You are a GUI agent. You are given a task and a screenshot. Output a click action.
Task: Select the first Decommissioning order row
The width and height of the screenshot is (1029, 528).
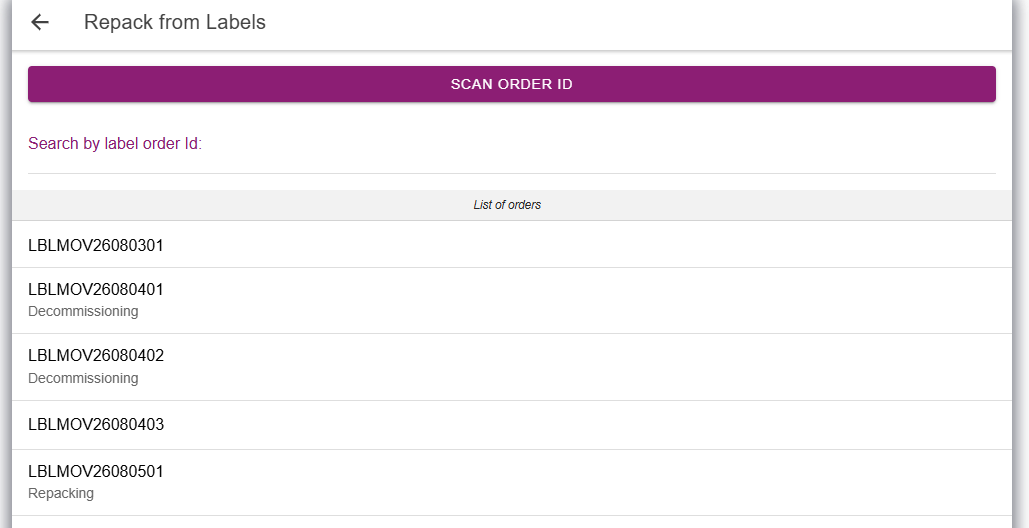511,300
